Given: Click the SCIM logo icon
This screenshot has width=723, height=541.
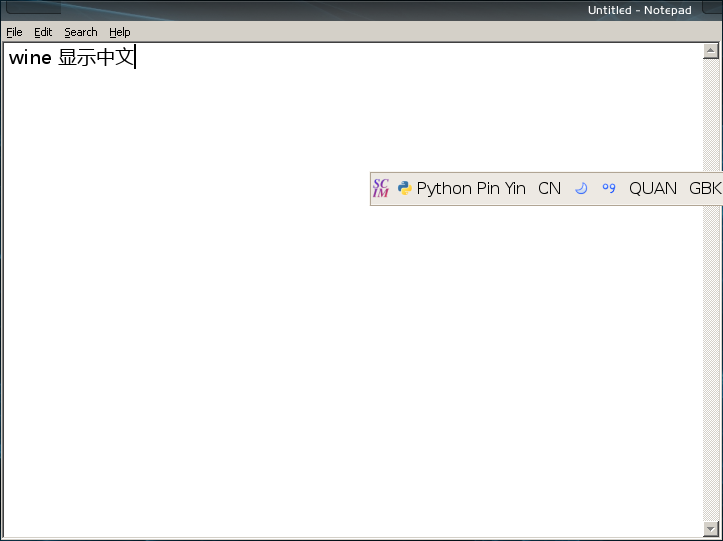Looking at the screenshot, I should [x=381, y=188].
